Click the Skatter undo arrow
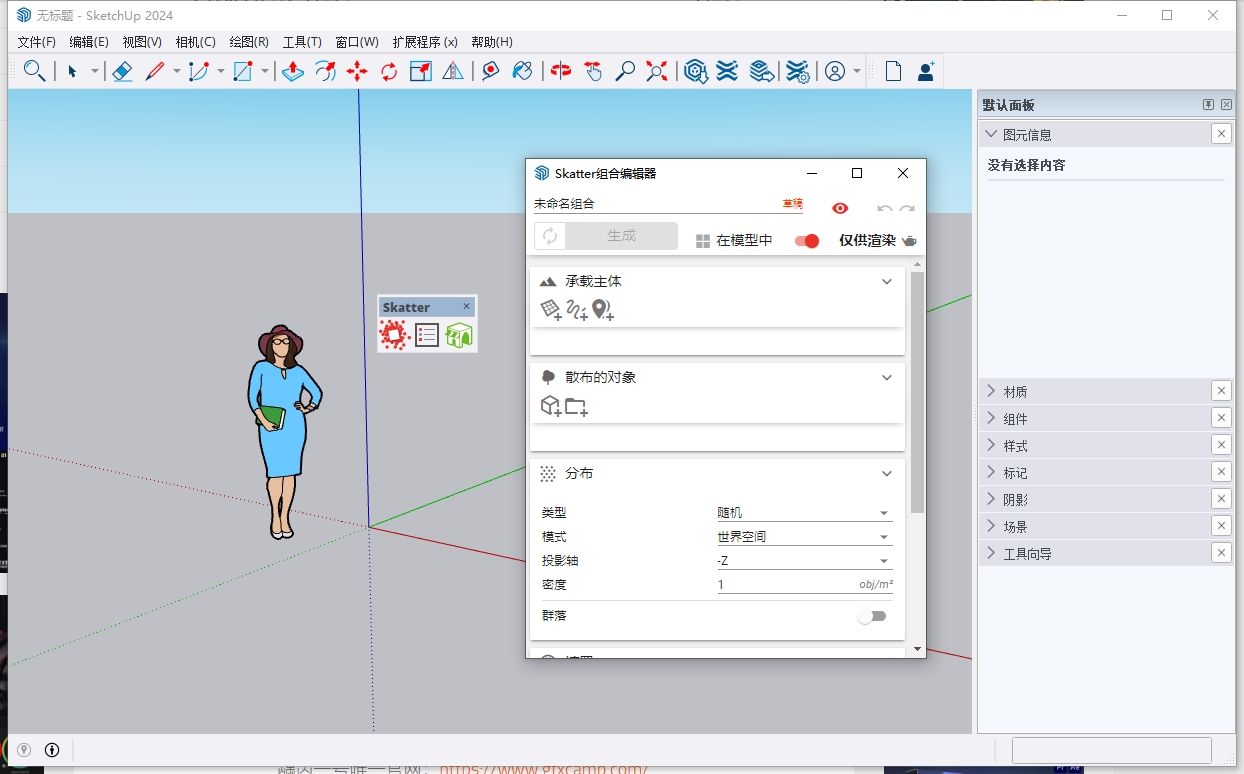The height and width of the screenshot is (774, 1244). click(884, 208)
